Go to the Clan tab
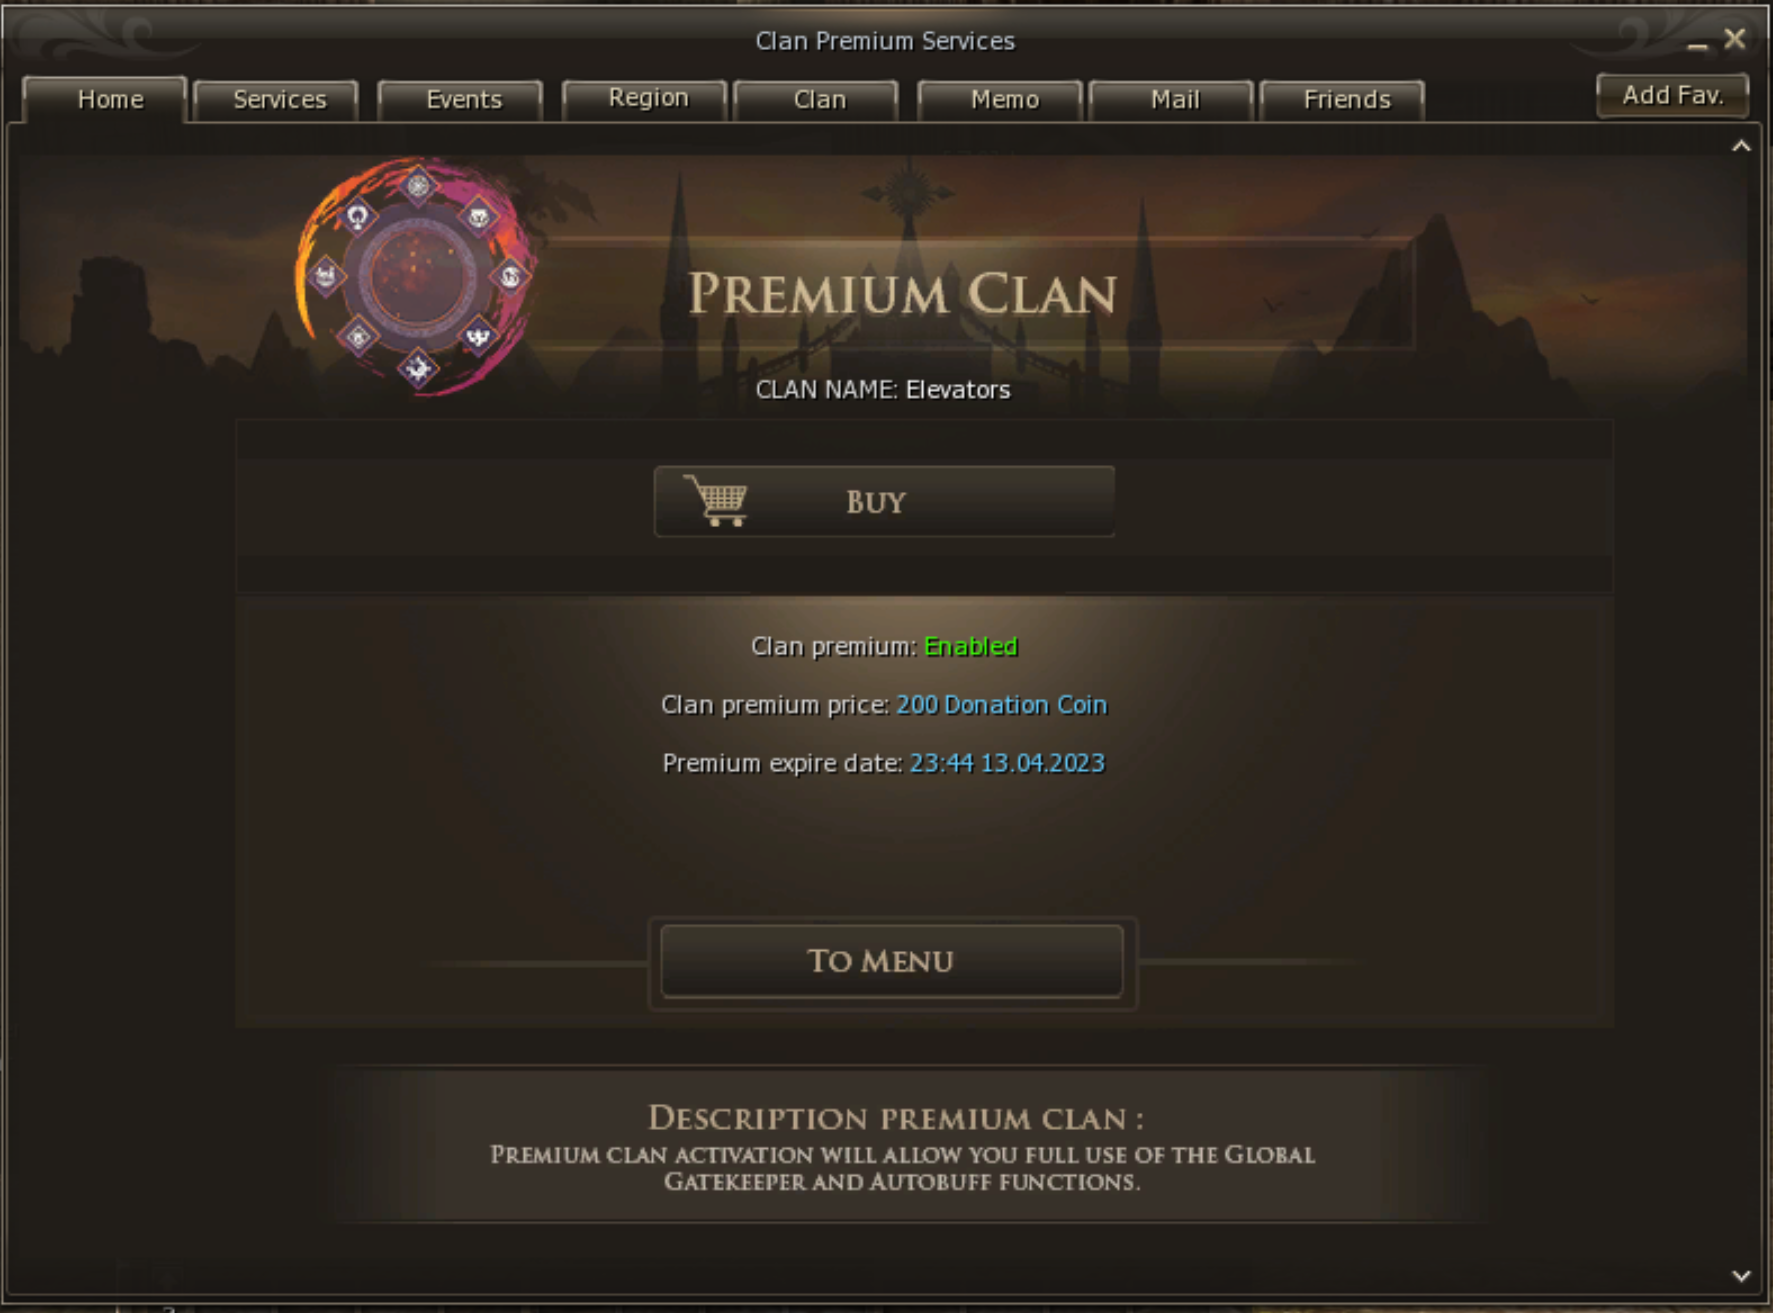The image size is (1773, 1313). click(x=817, y=100)
